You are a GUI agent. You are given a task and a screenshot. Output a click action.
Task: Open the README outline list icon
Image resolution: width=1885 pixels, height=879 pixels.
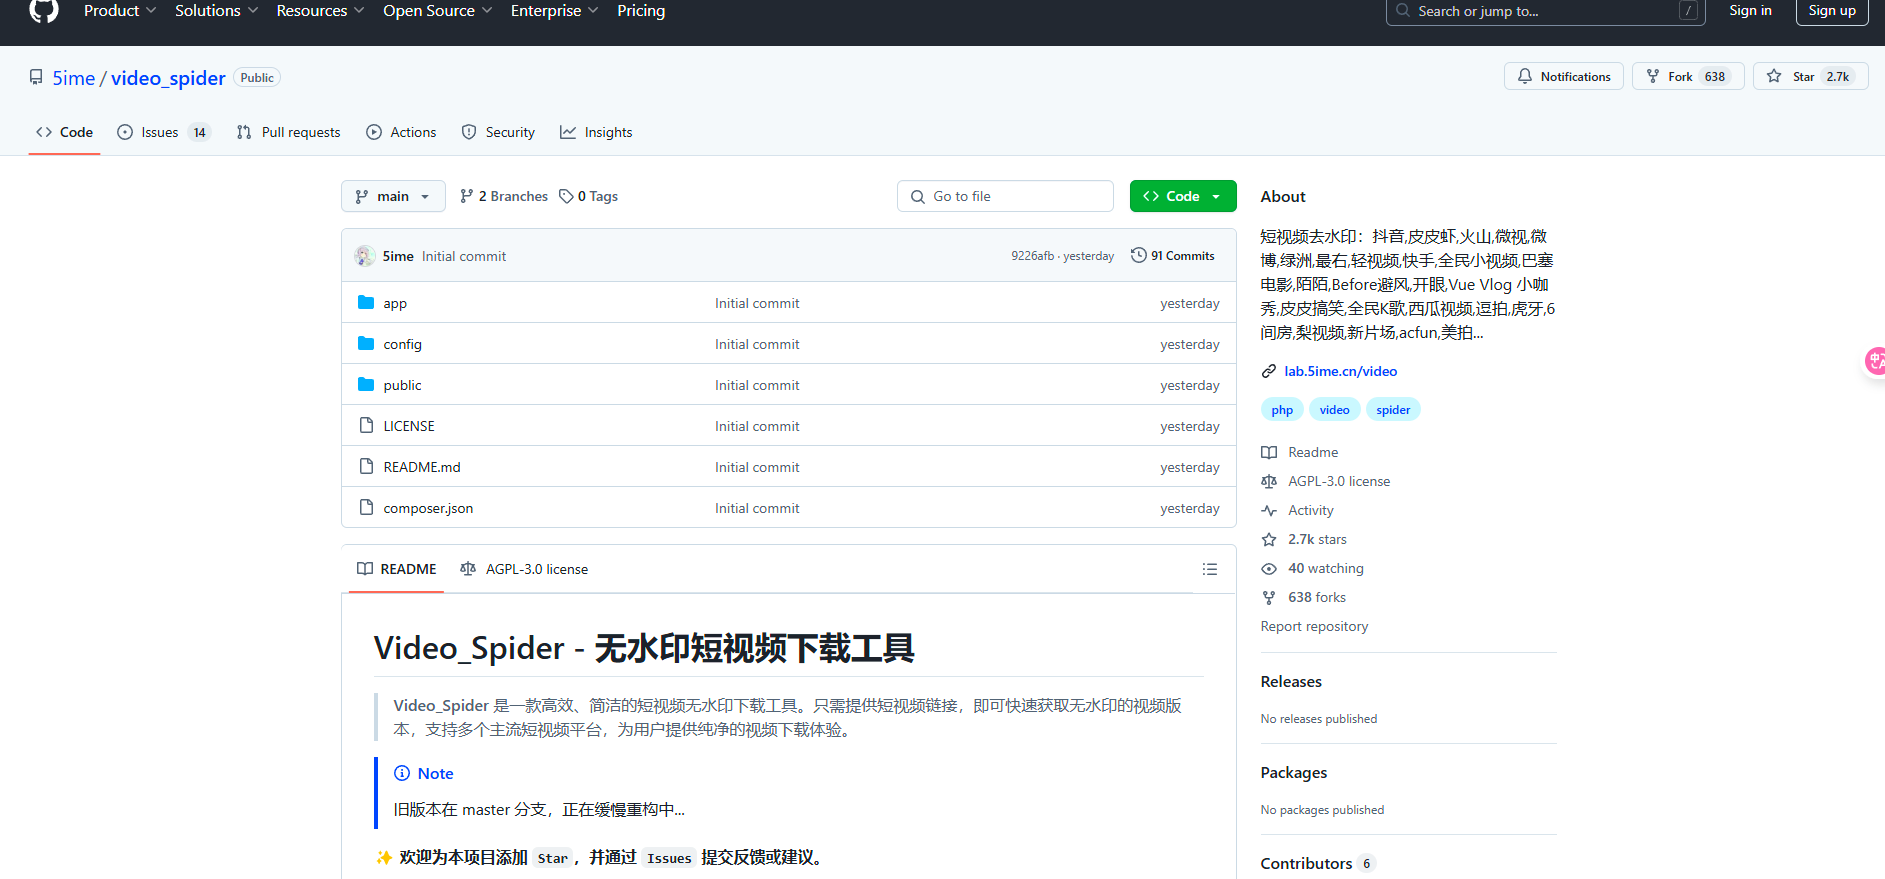tap(1209, 569)
